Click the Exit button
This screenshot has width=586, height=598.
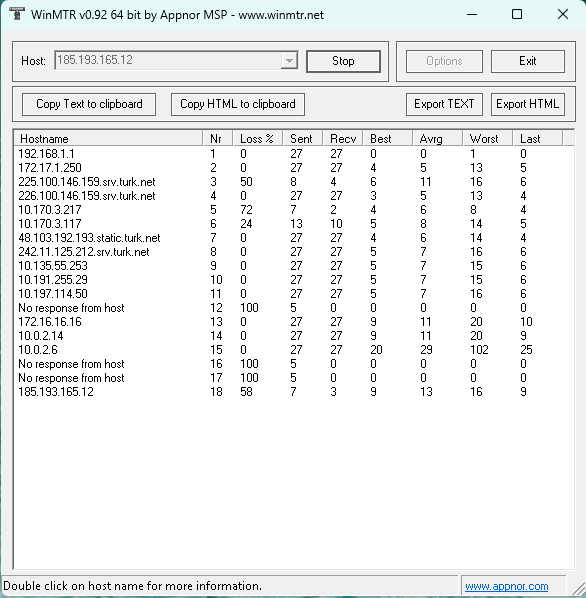(528, 61)
